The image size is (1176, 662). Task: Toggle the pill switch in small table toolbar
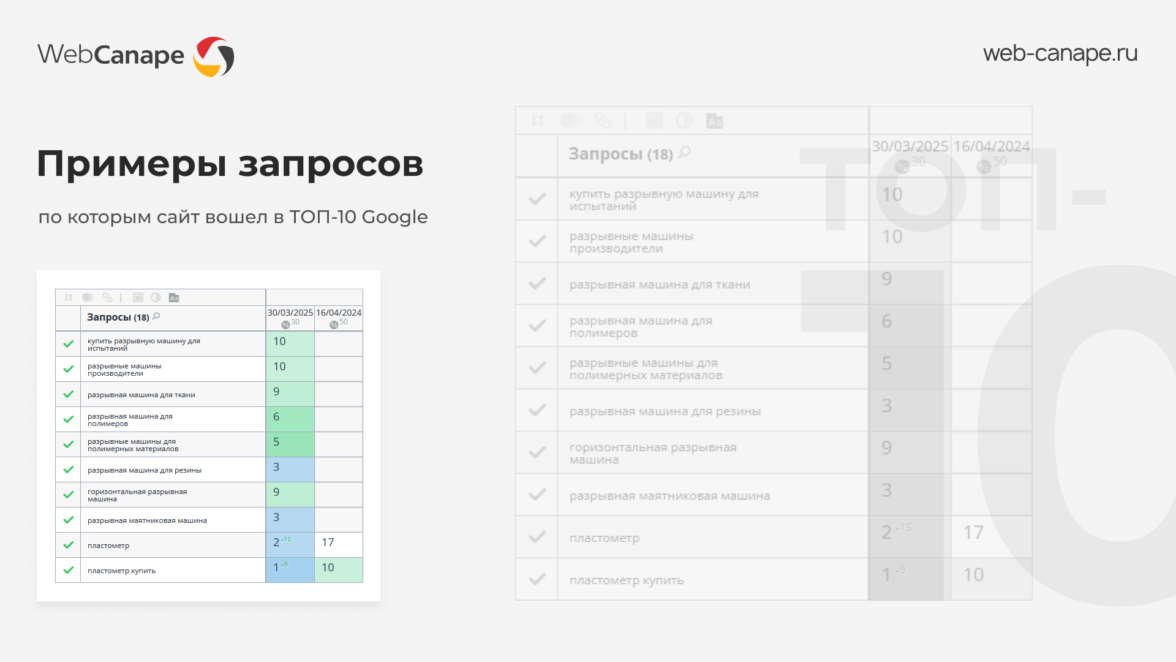(88, 298)
